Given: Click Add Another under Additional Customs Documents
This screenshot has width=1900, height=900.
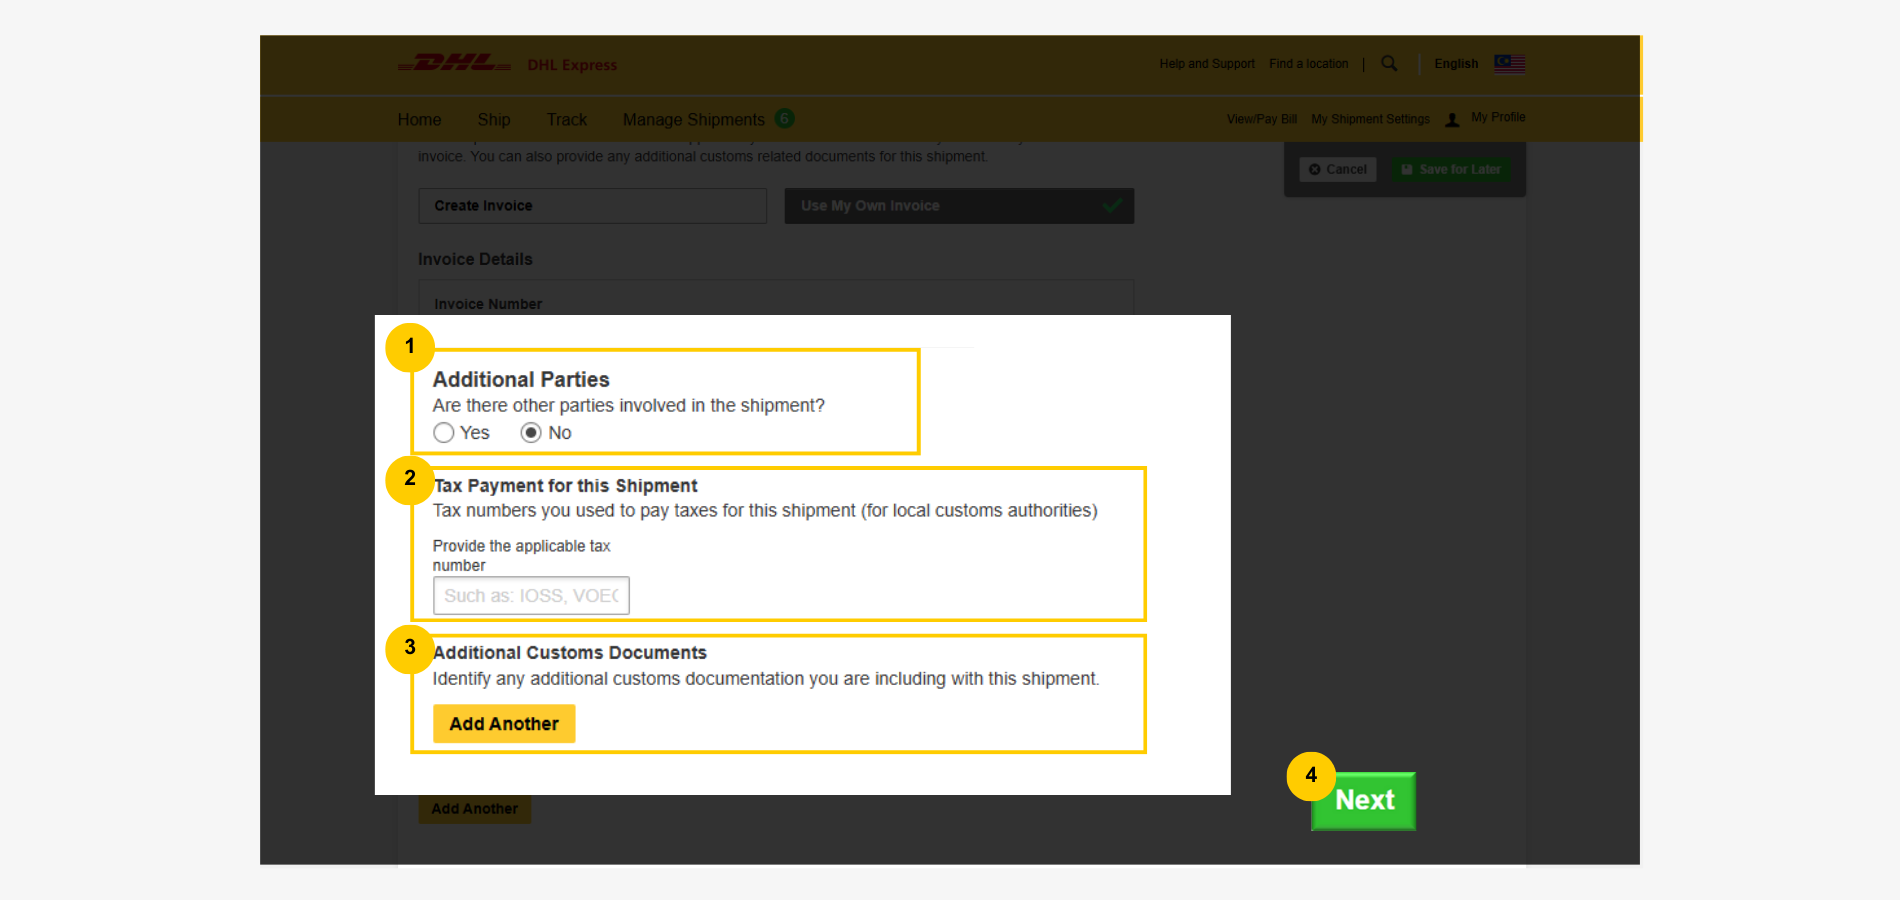Looking at the screenshot, I should pos(504,724).
